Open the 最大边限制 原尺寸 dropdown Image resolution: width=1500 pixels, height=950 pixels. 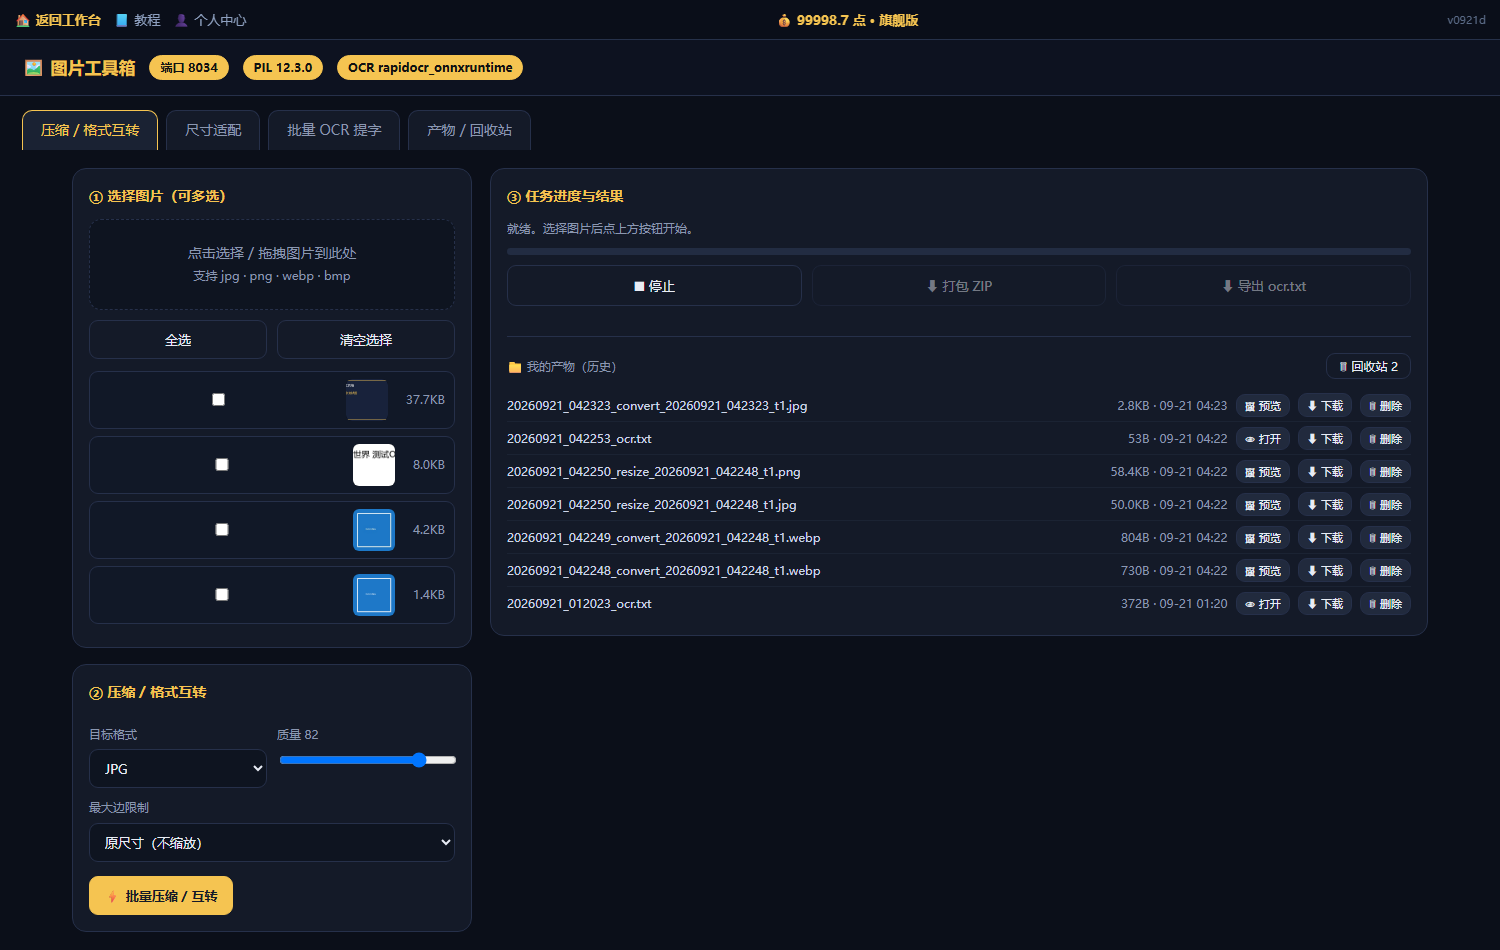click(x=272, y=843)
